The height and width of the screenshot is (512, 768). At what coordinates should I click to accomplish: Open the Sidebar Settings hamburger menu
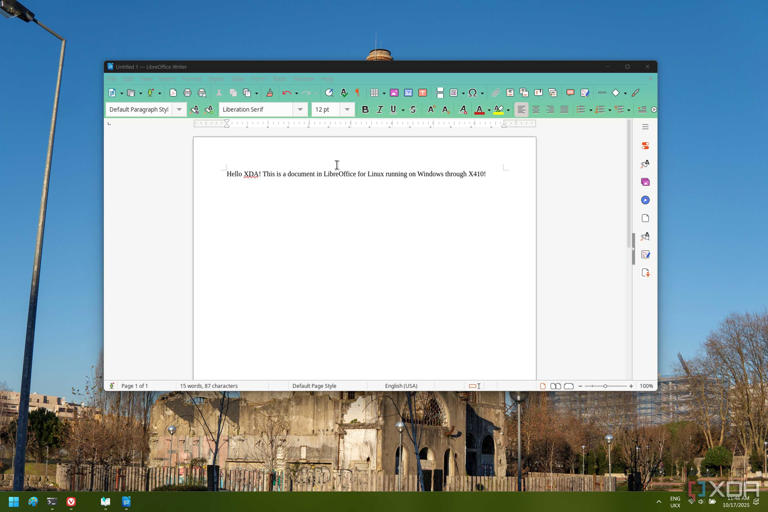(x=645, y=127)
